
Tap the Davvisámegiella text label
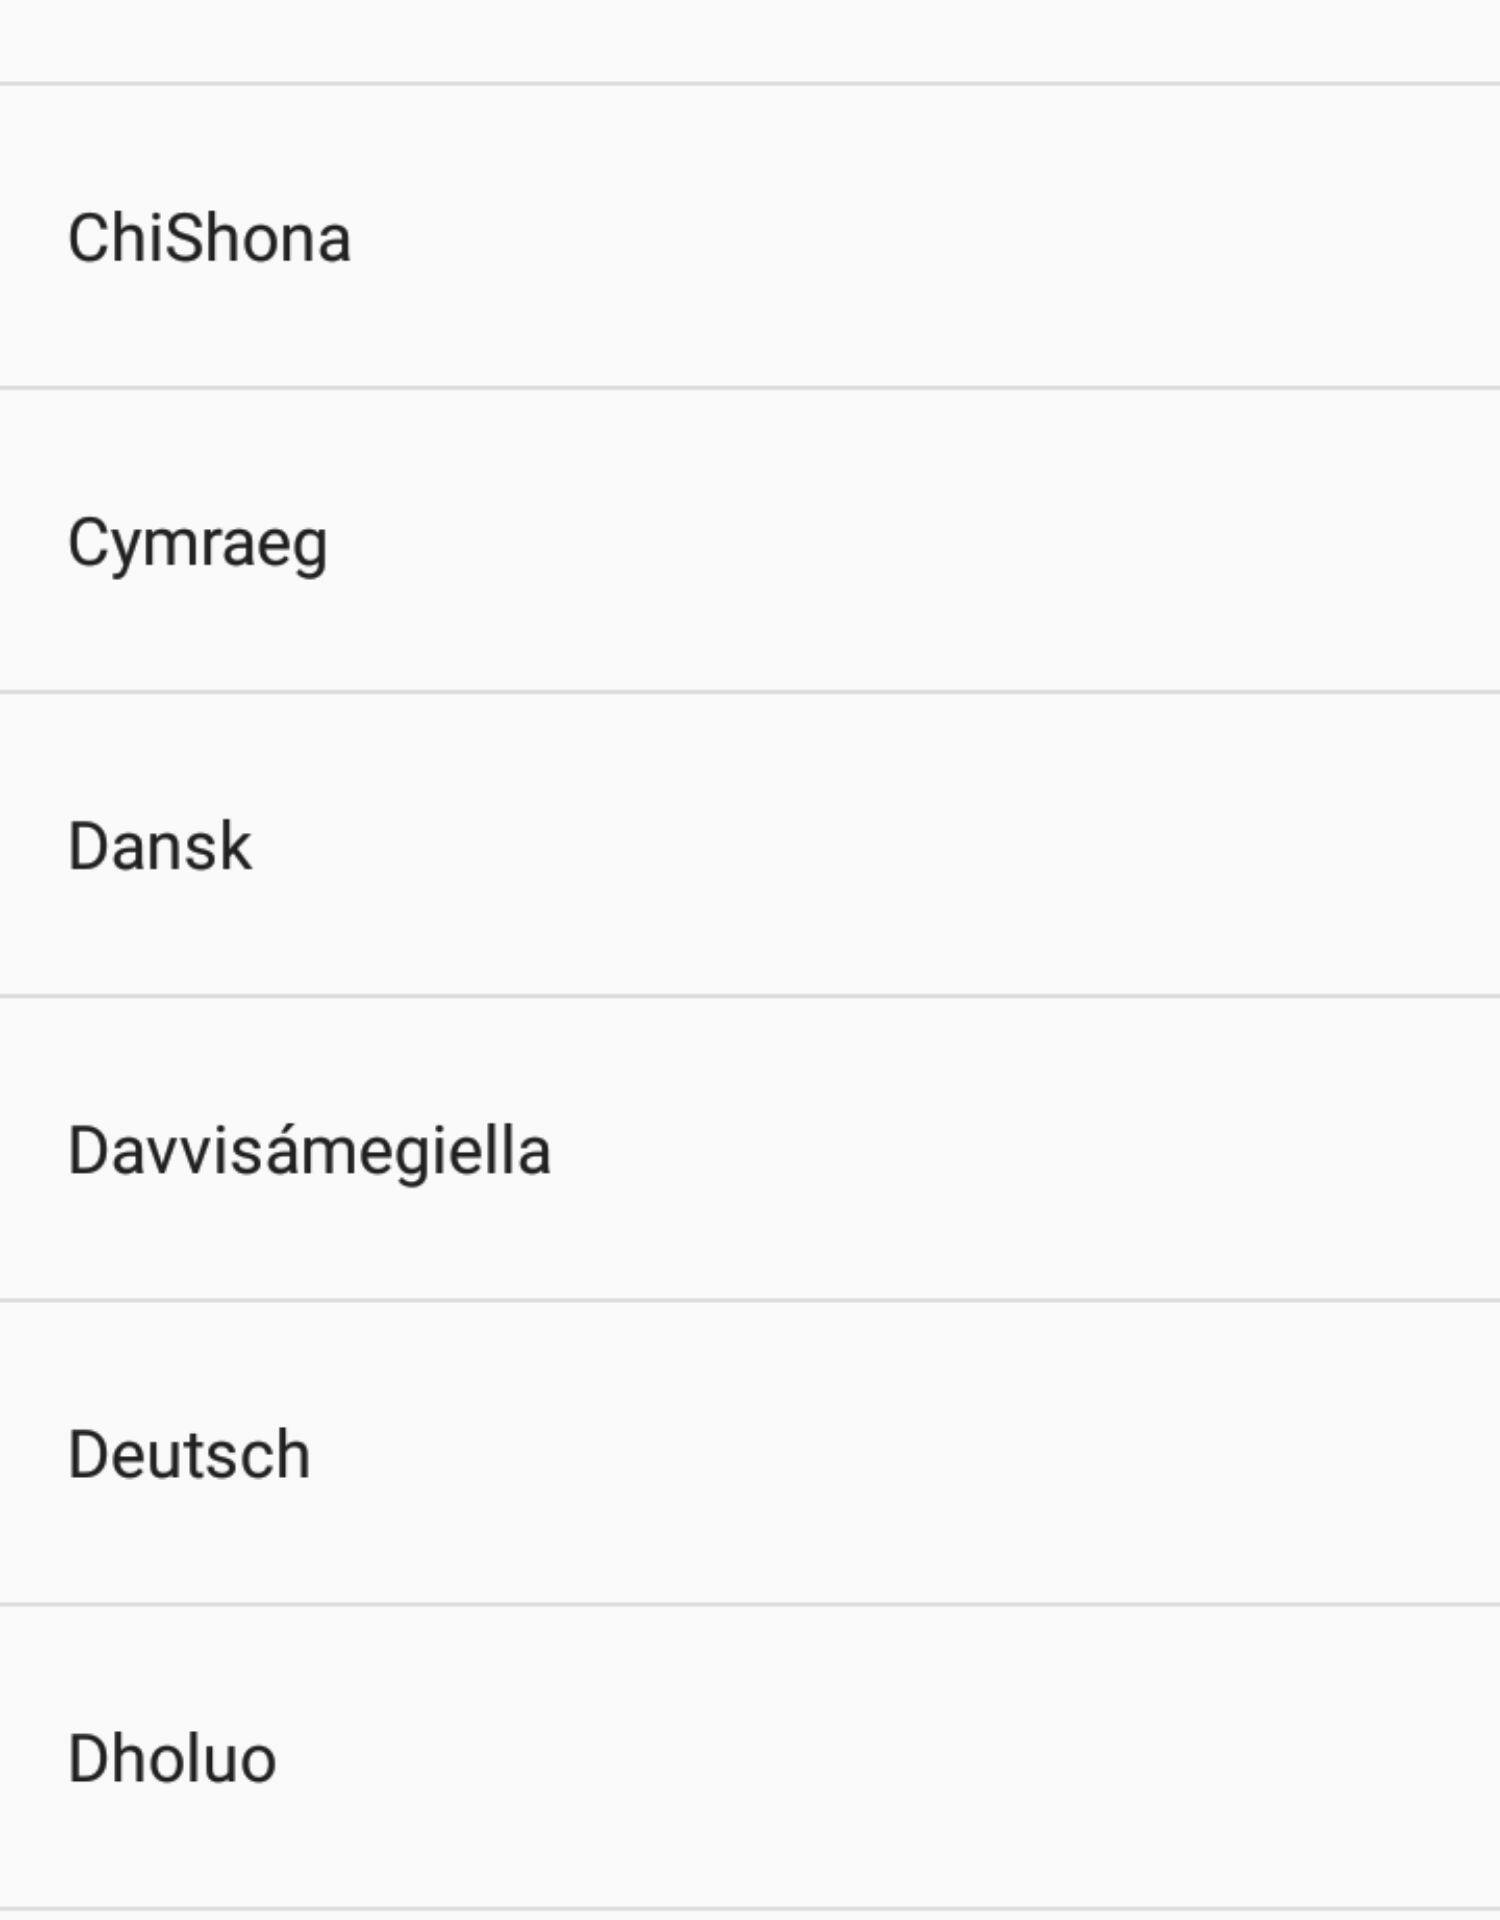point(309,1150)
